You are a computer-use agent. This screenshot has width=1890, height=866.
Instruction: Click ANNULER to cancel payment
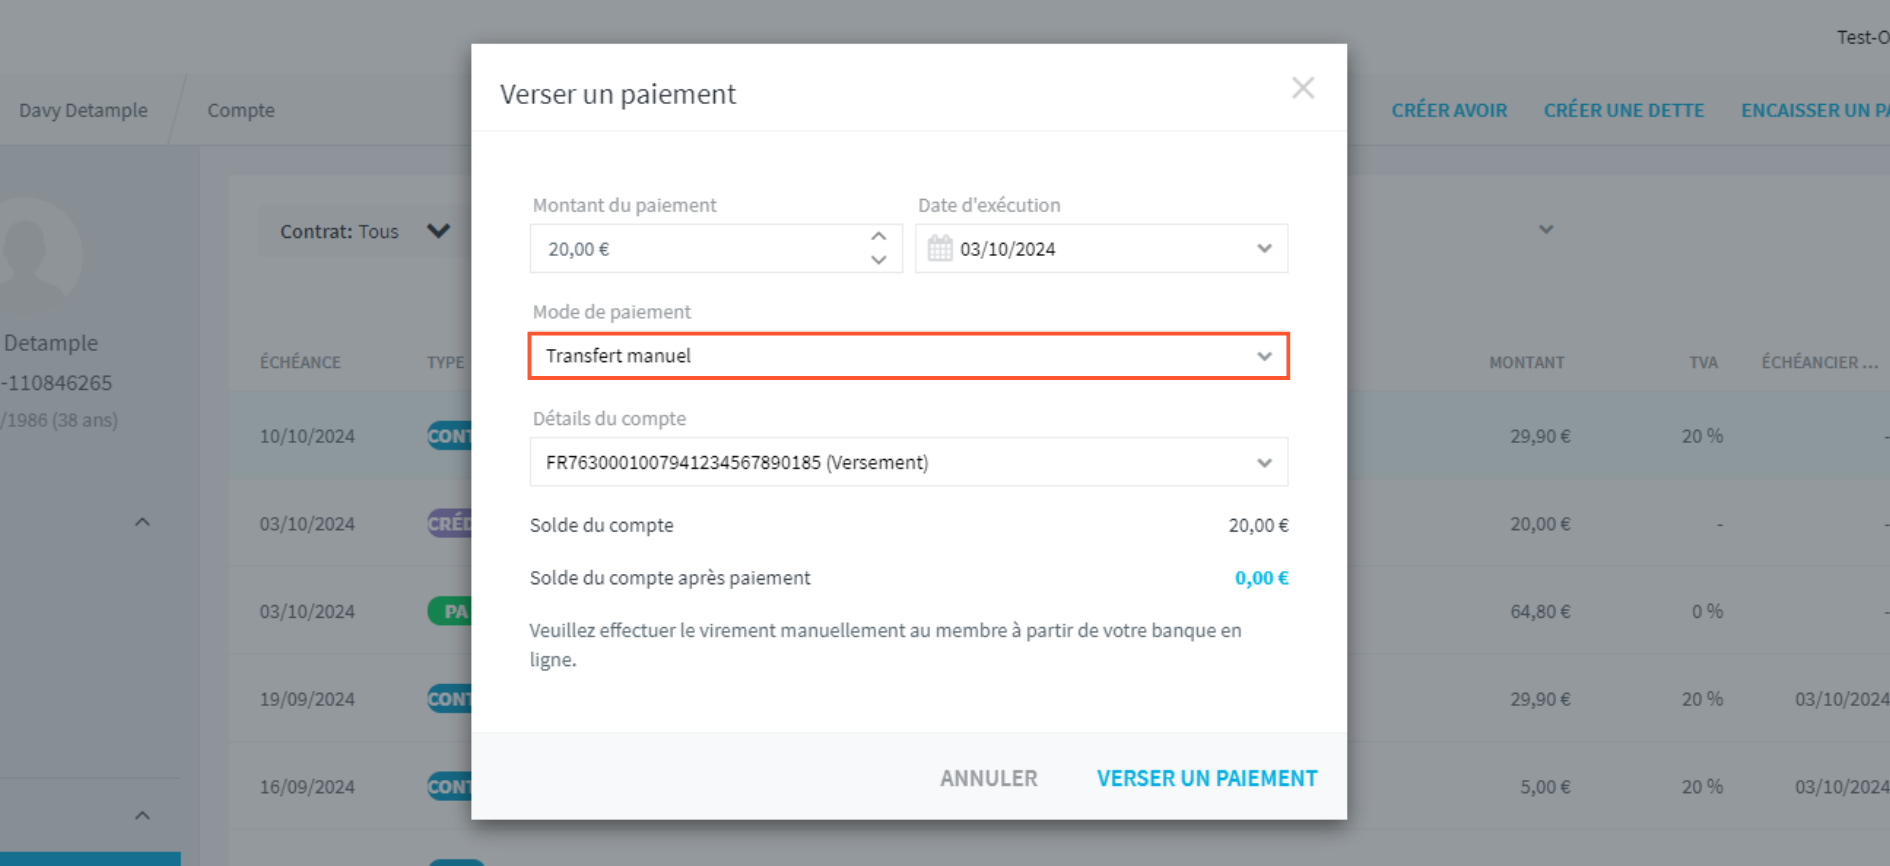coord(988,778)
